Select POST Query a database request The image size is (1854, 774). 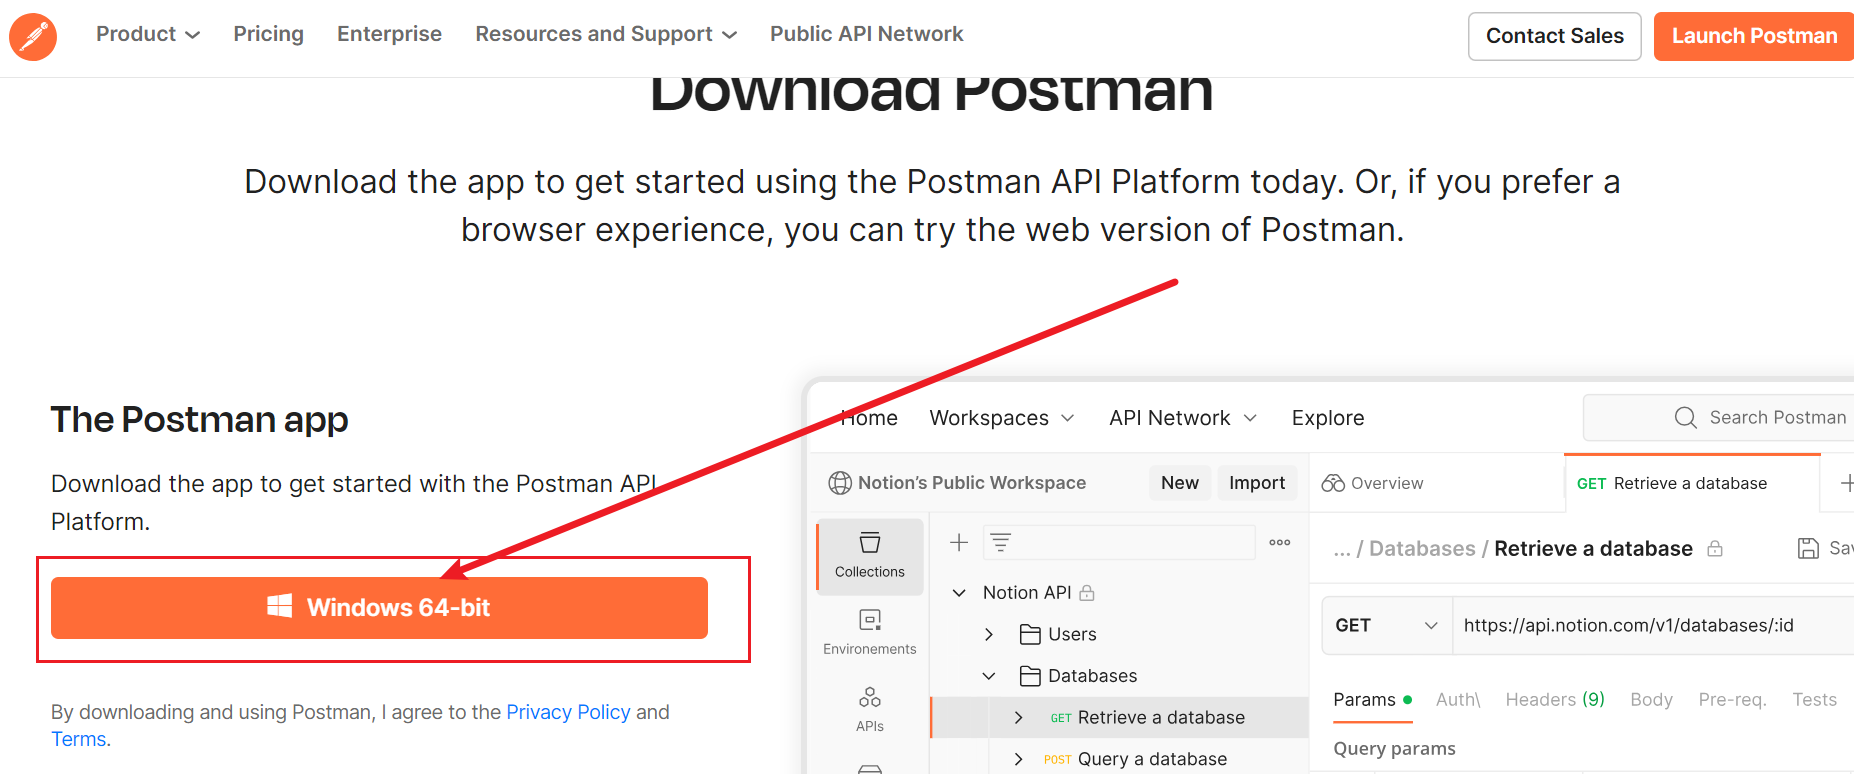[1135, 759]
